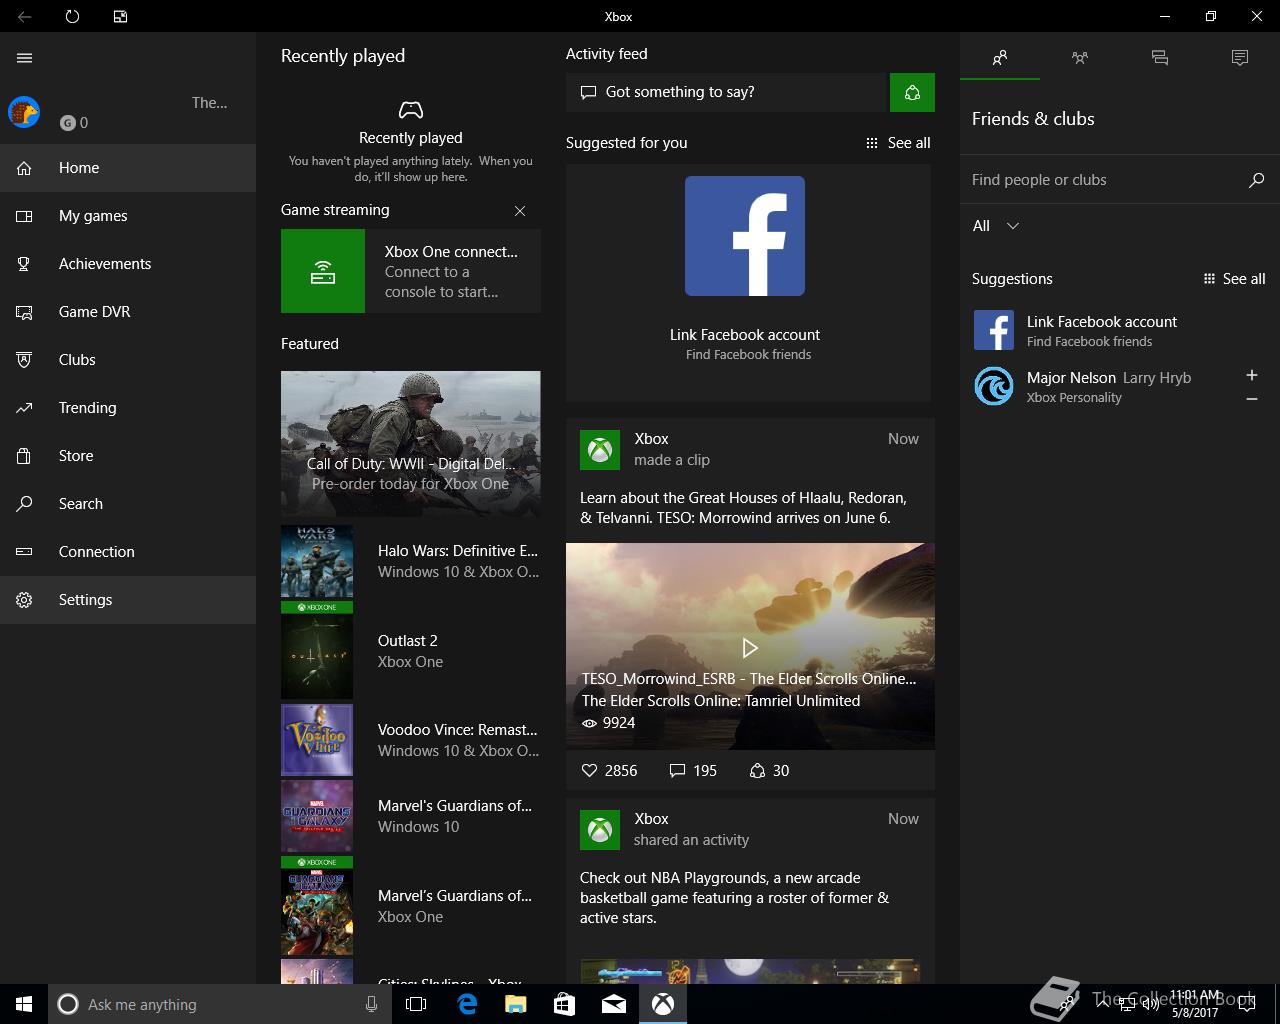This screenshot has height=1024, width=1280.
Task: Click the Connection console icon
Action: [x=24, y=552]
